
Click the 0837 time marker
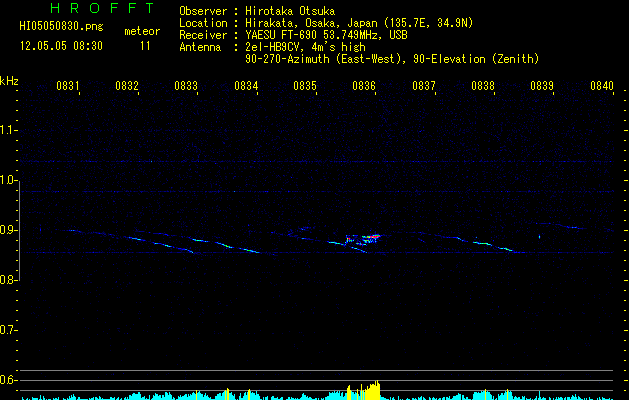(x=424, y=86)
